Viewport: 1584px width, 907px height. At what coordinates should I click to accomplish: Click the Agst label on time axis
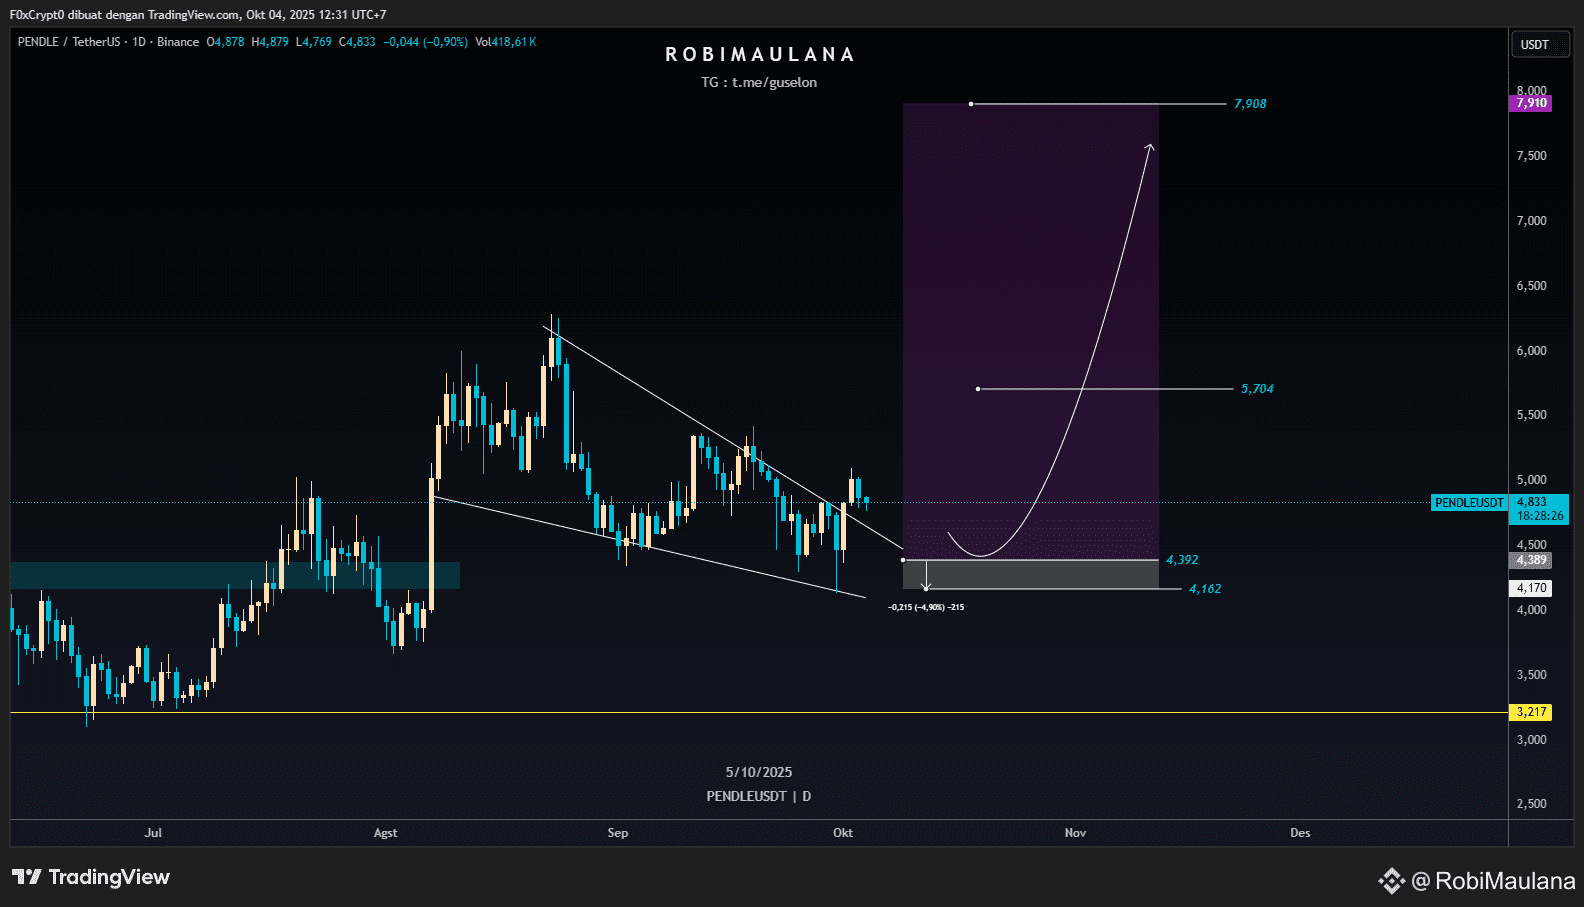click(x=385, y=833)
